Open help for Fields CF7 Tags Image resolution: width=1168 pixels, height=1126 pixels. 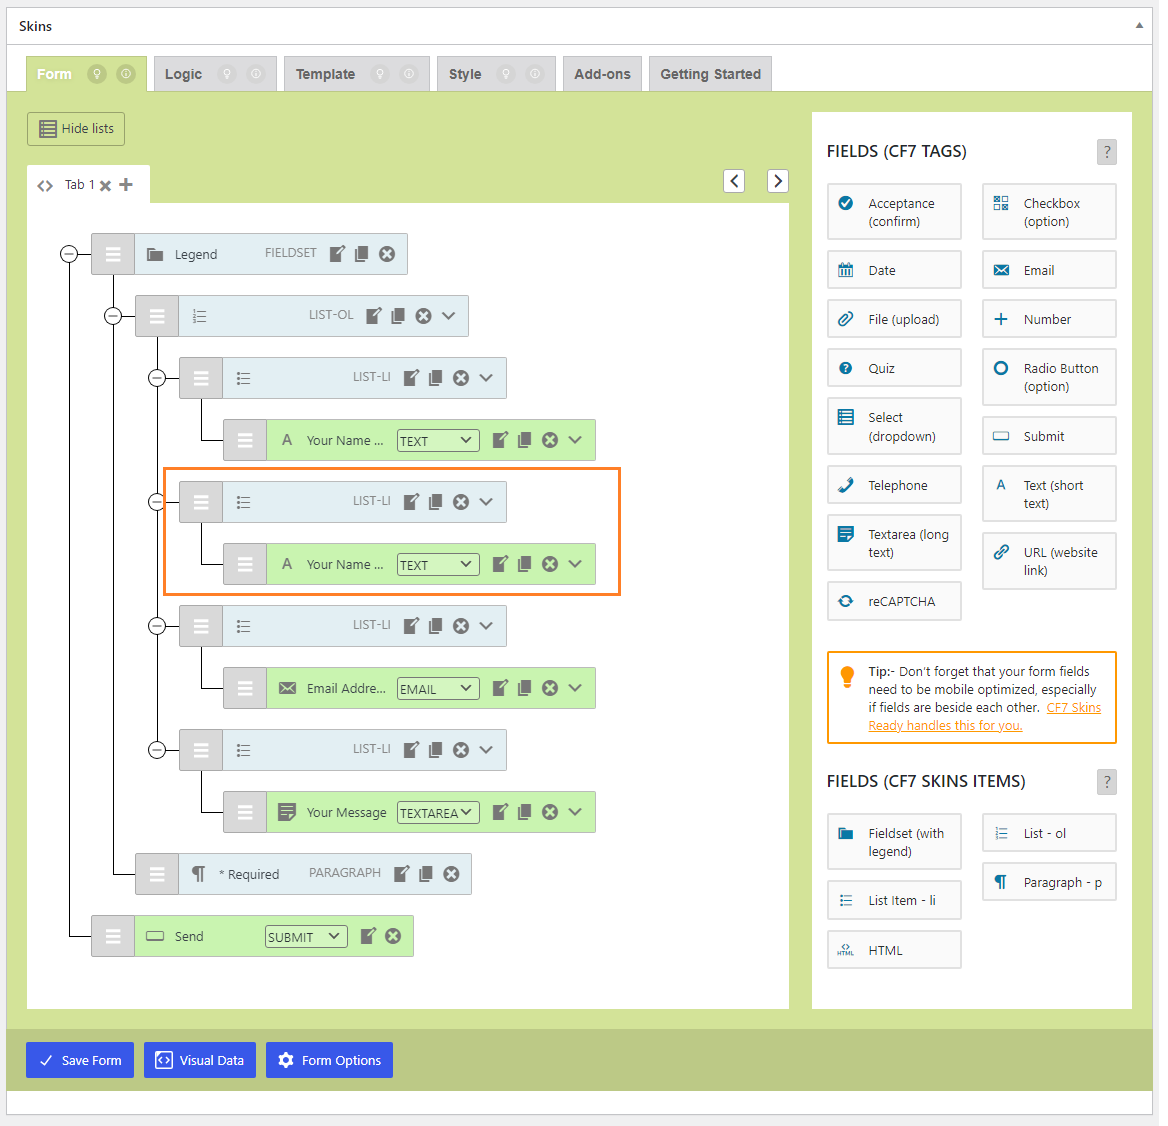click(1106, 152)
